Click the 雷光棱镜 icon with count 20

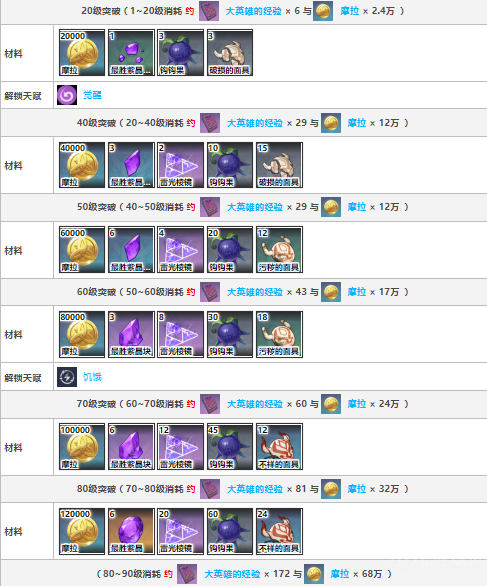[181, 531]
